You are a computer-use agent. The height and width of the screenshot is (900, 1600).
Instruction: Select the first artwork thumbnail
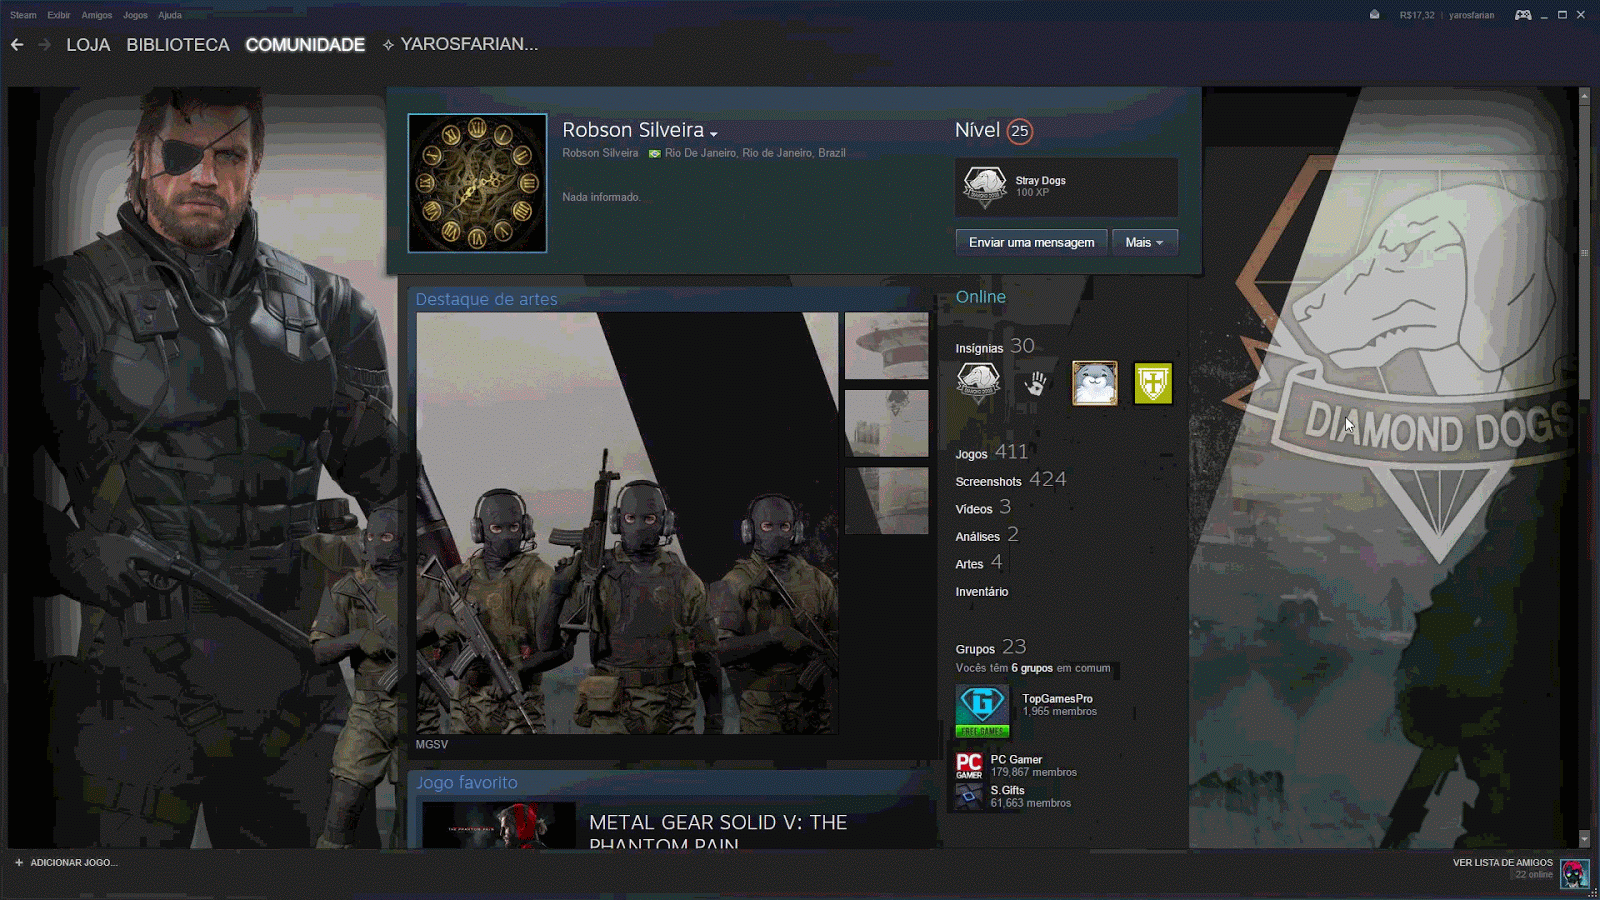tap(887, 346)
